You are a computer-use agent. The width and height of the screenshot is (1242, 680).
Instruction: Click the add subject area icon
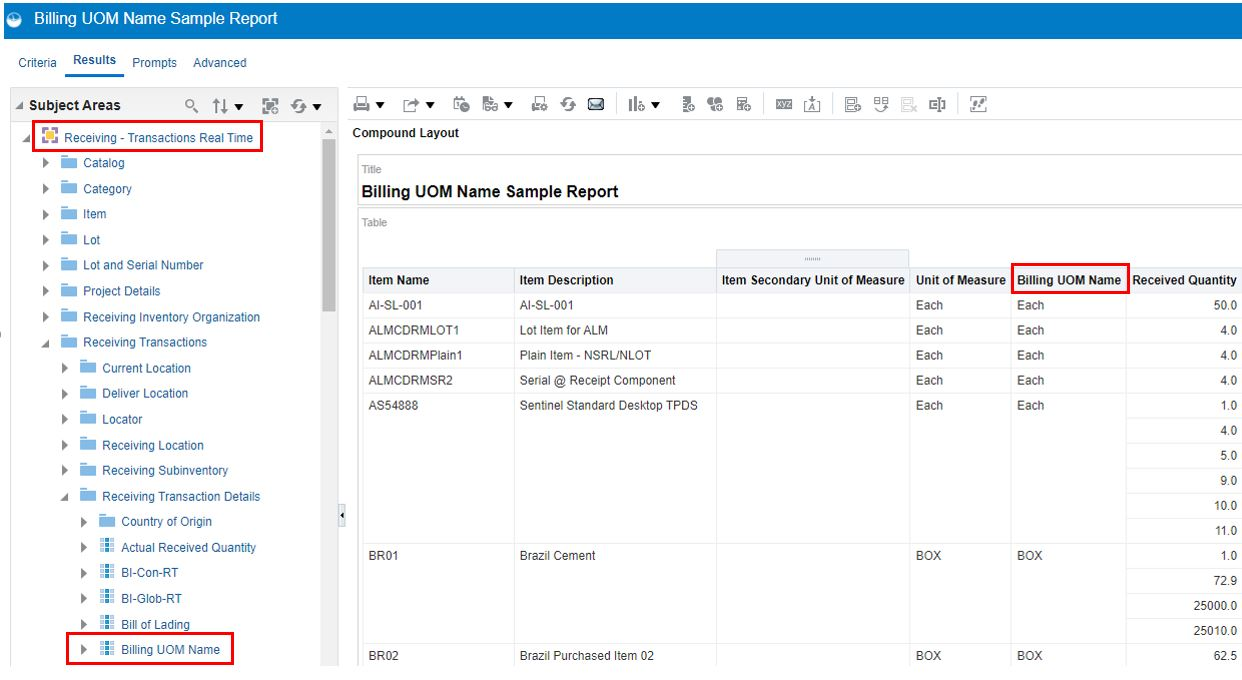[270, 106]
